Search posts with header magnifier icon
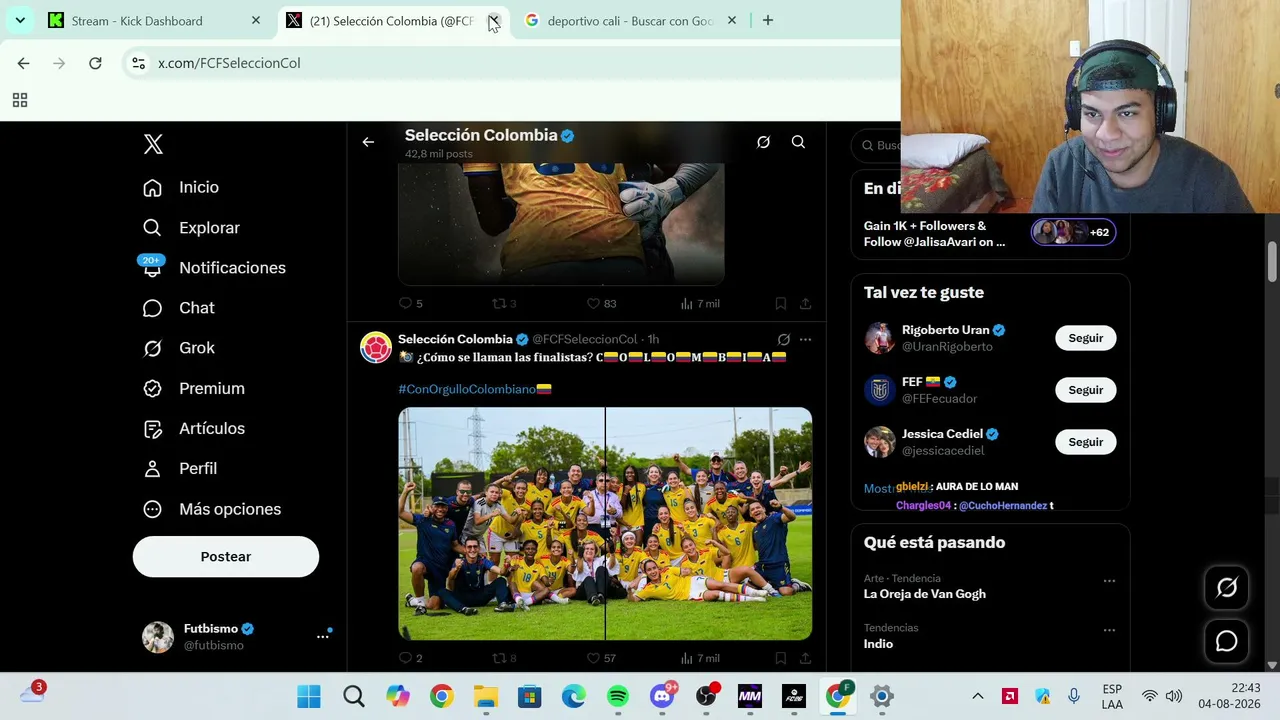 tap(798, 142)
